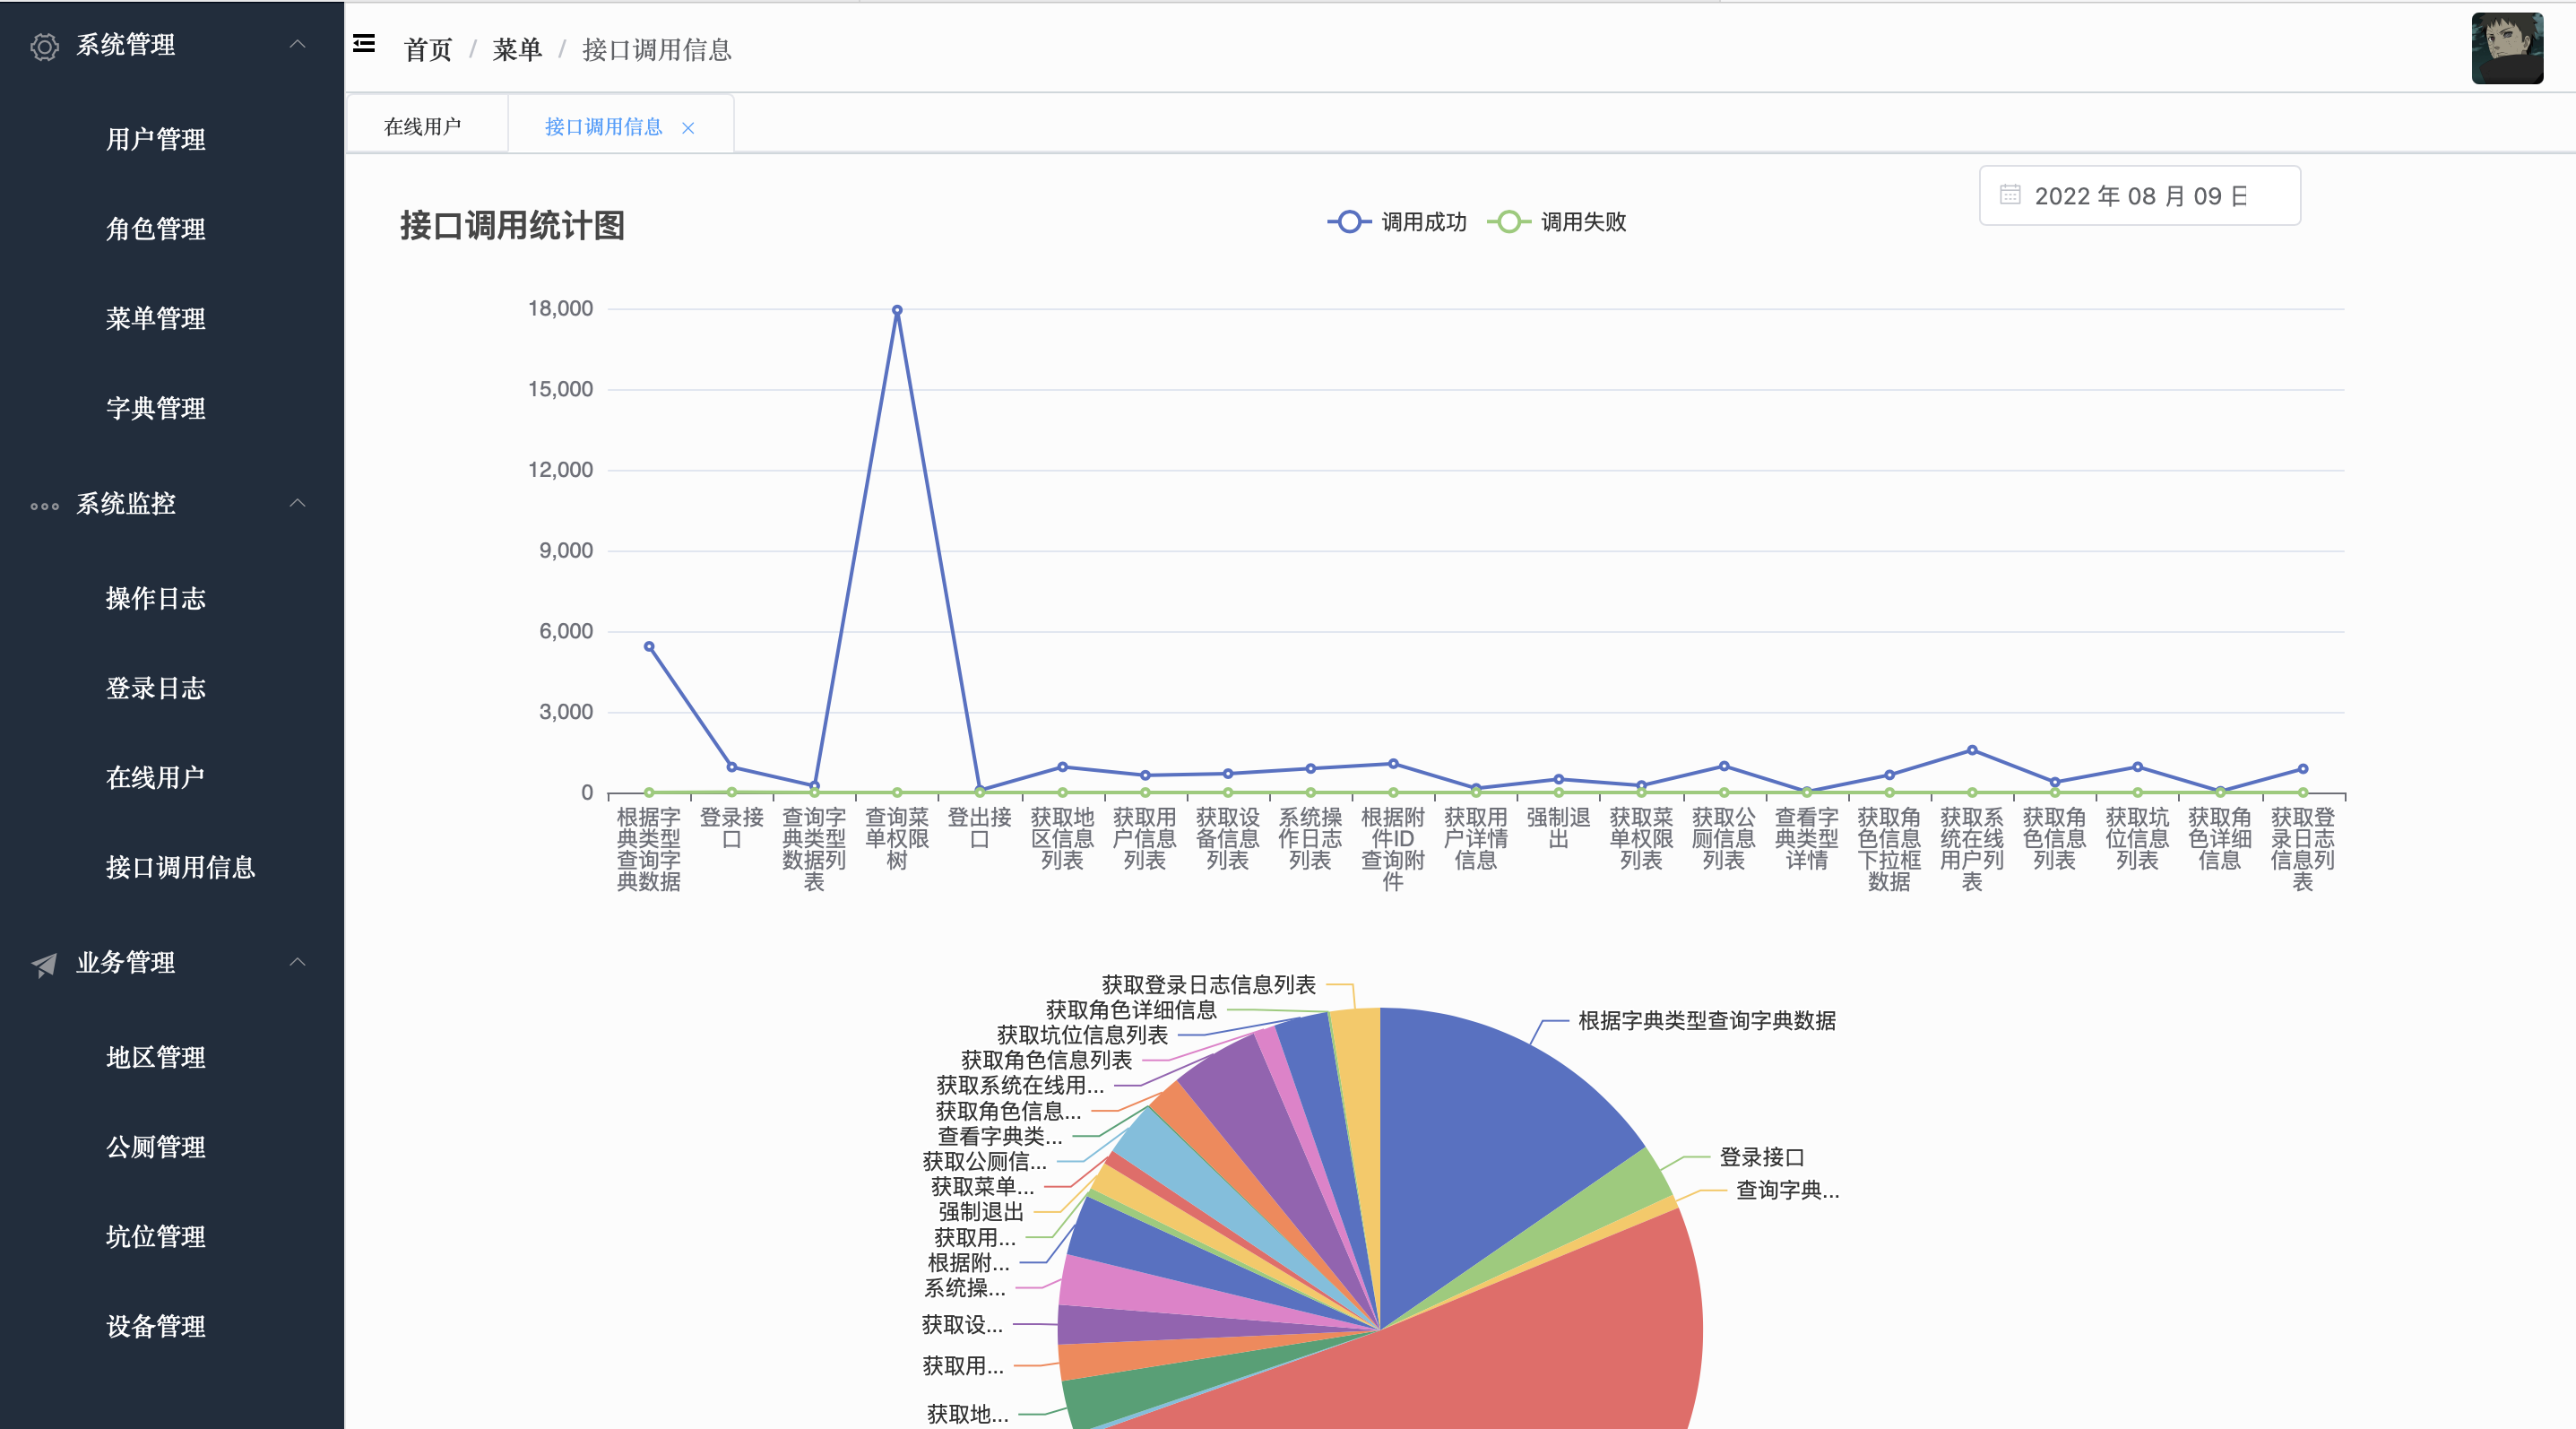Click the 根据字典类型查询字典数据 pie label
The width and height of the screenshot is (2576, 1429).
point(1707,1020)
